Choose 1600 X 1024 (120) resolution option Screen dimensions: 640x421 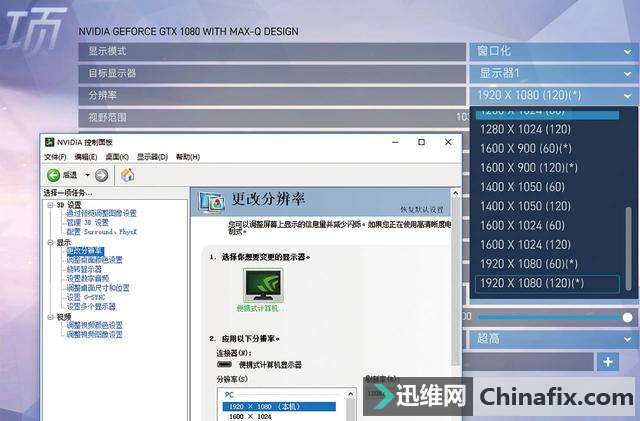tap(547, 245)
